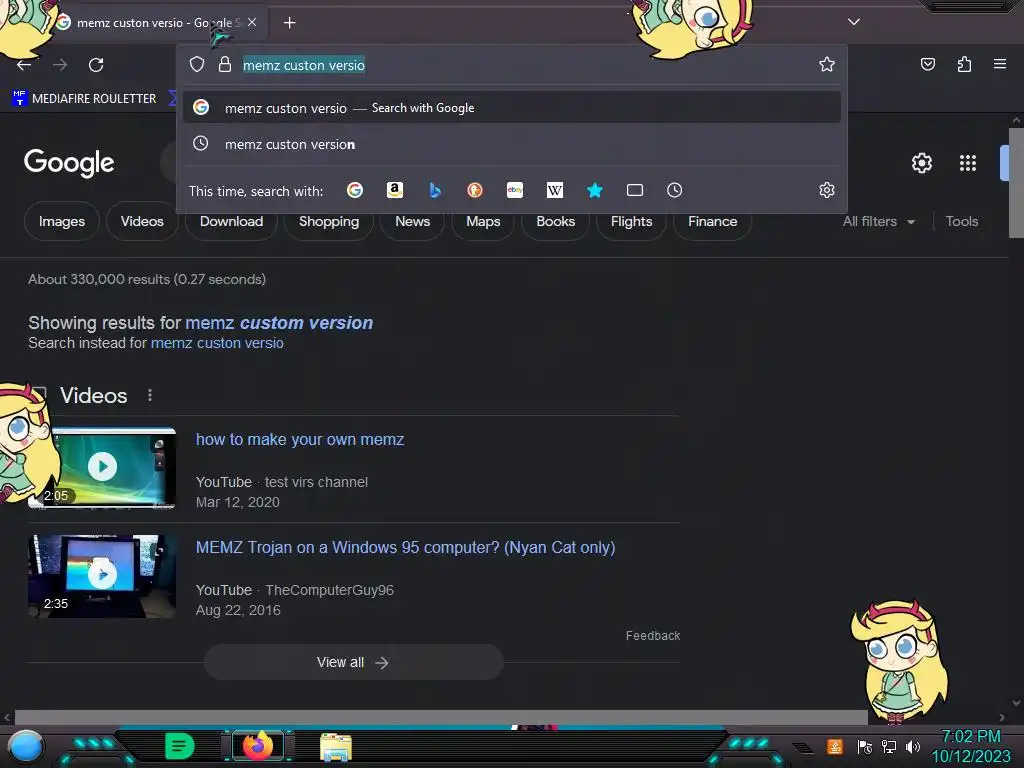
Task: Open File Explorer from taskbar
Action: 336,746
